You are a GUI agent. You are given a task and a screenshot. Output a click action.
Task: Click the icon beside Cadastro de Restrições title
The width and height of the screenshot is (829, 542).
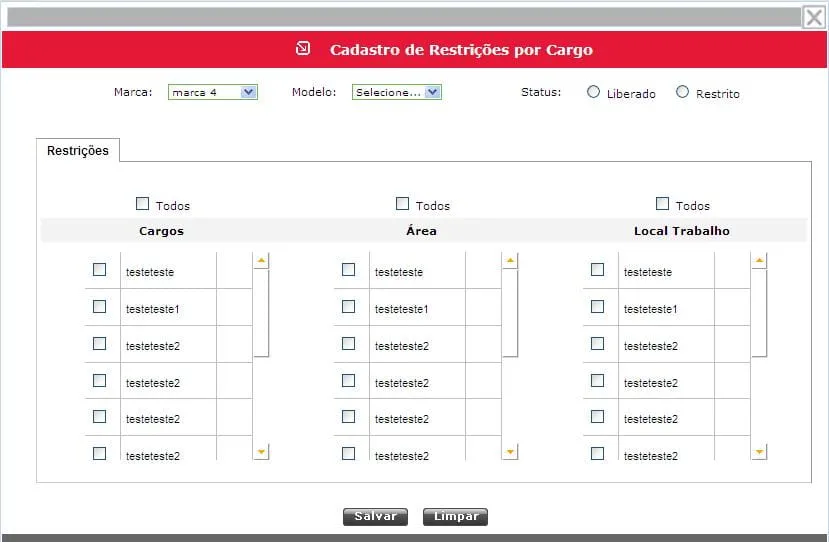304,49
